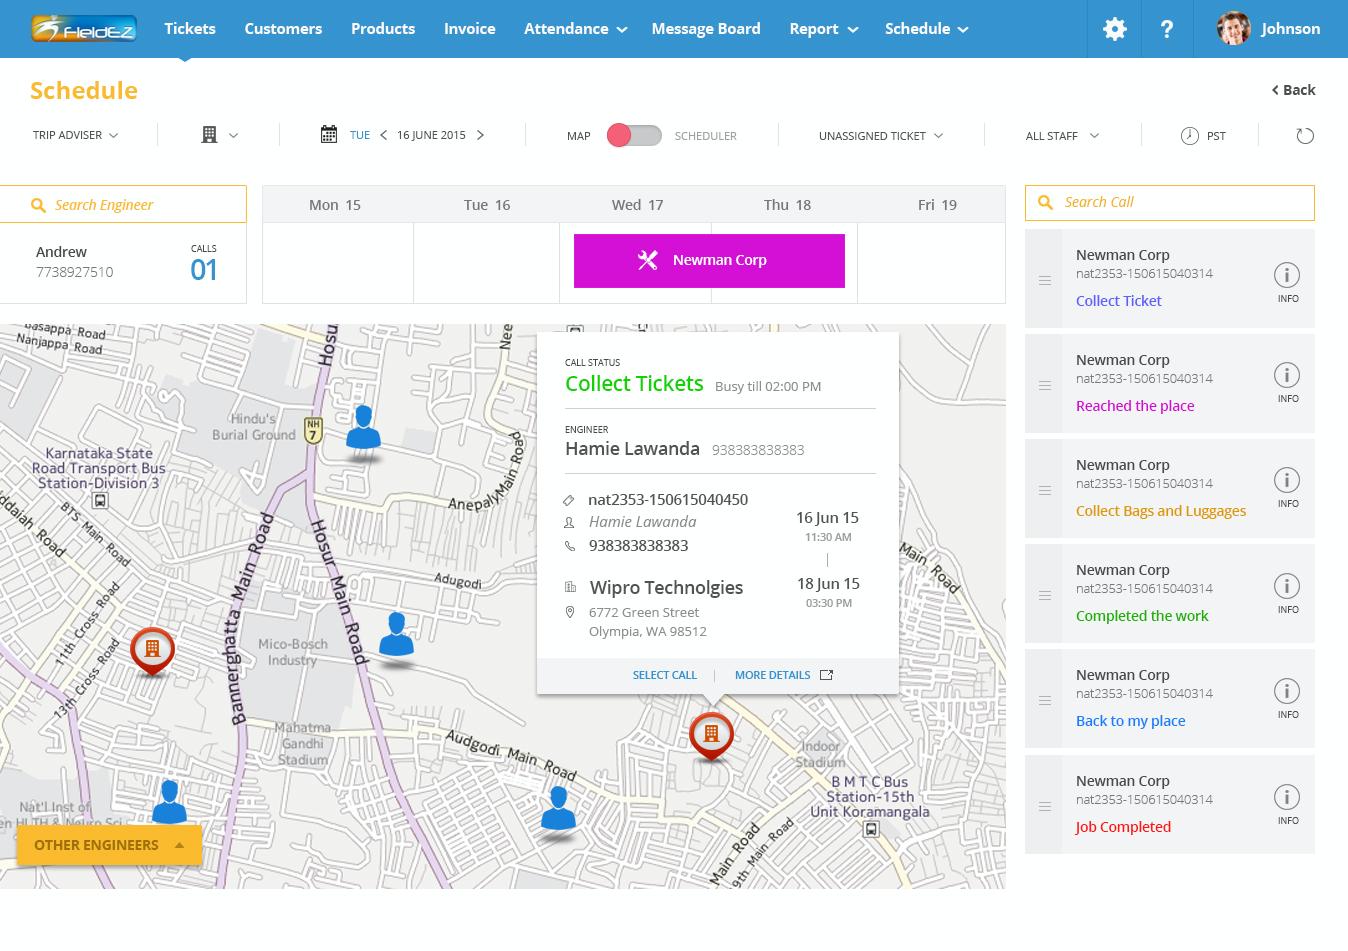The height and width of the screenshot is (951, 1348).
Task: Open the help question mark icon
Action: (x=1166, y=29)
